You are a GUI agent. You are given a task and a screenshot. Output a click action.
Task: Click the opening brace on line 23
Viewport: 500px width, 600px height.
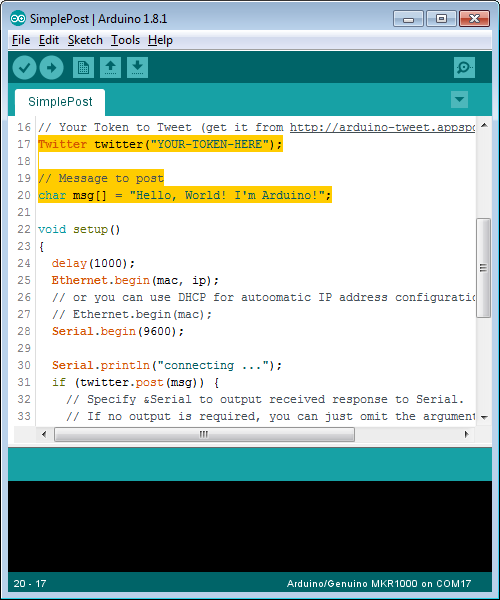tap(41, 246)
